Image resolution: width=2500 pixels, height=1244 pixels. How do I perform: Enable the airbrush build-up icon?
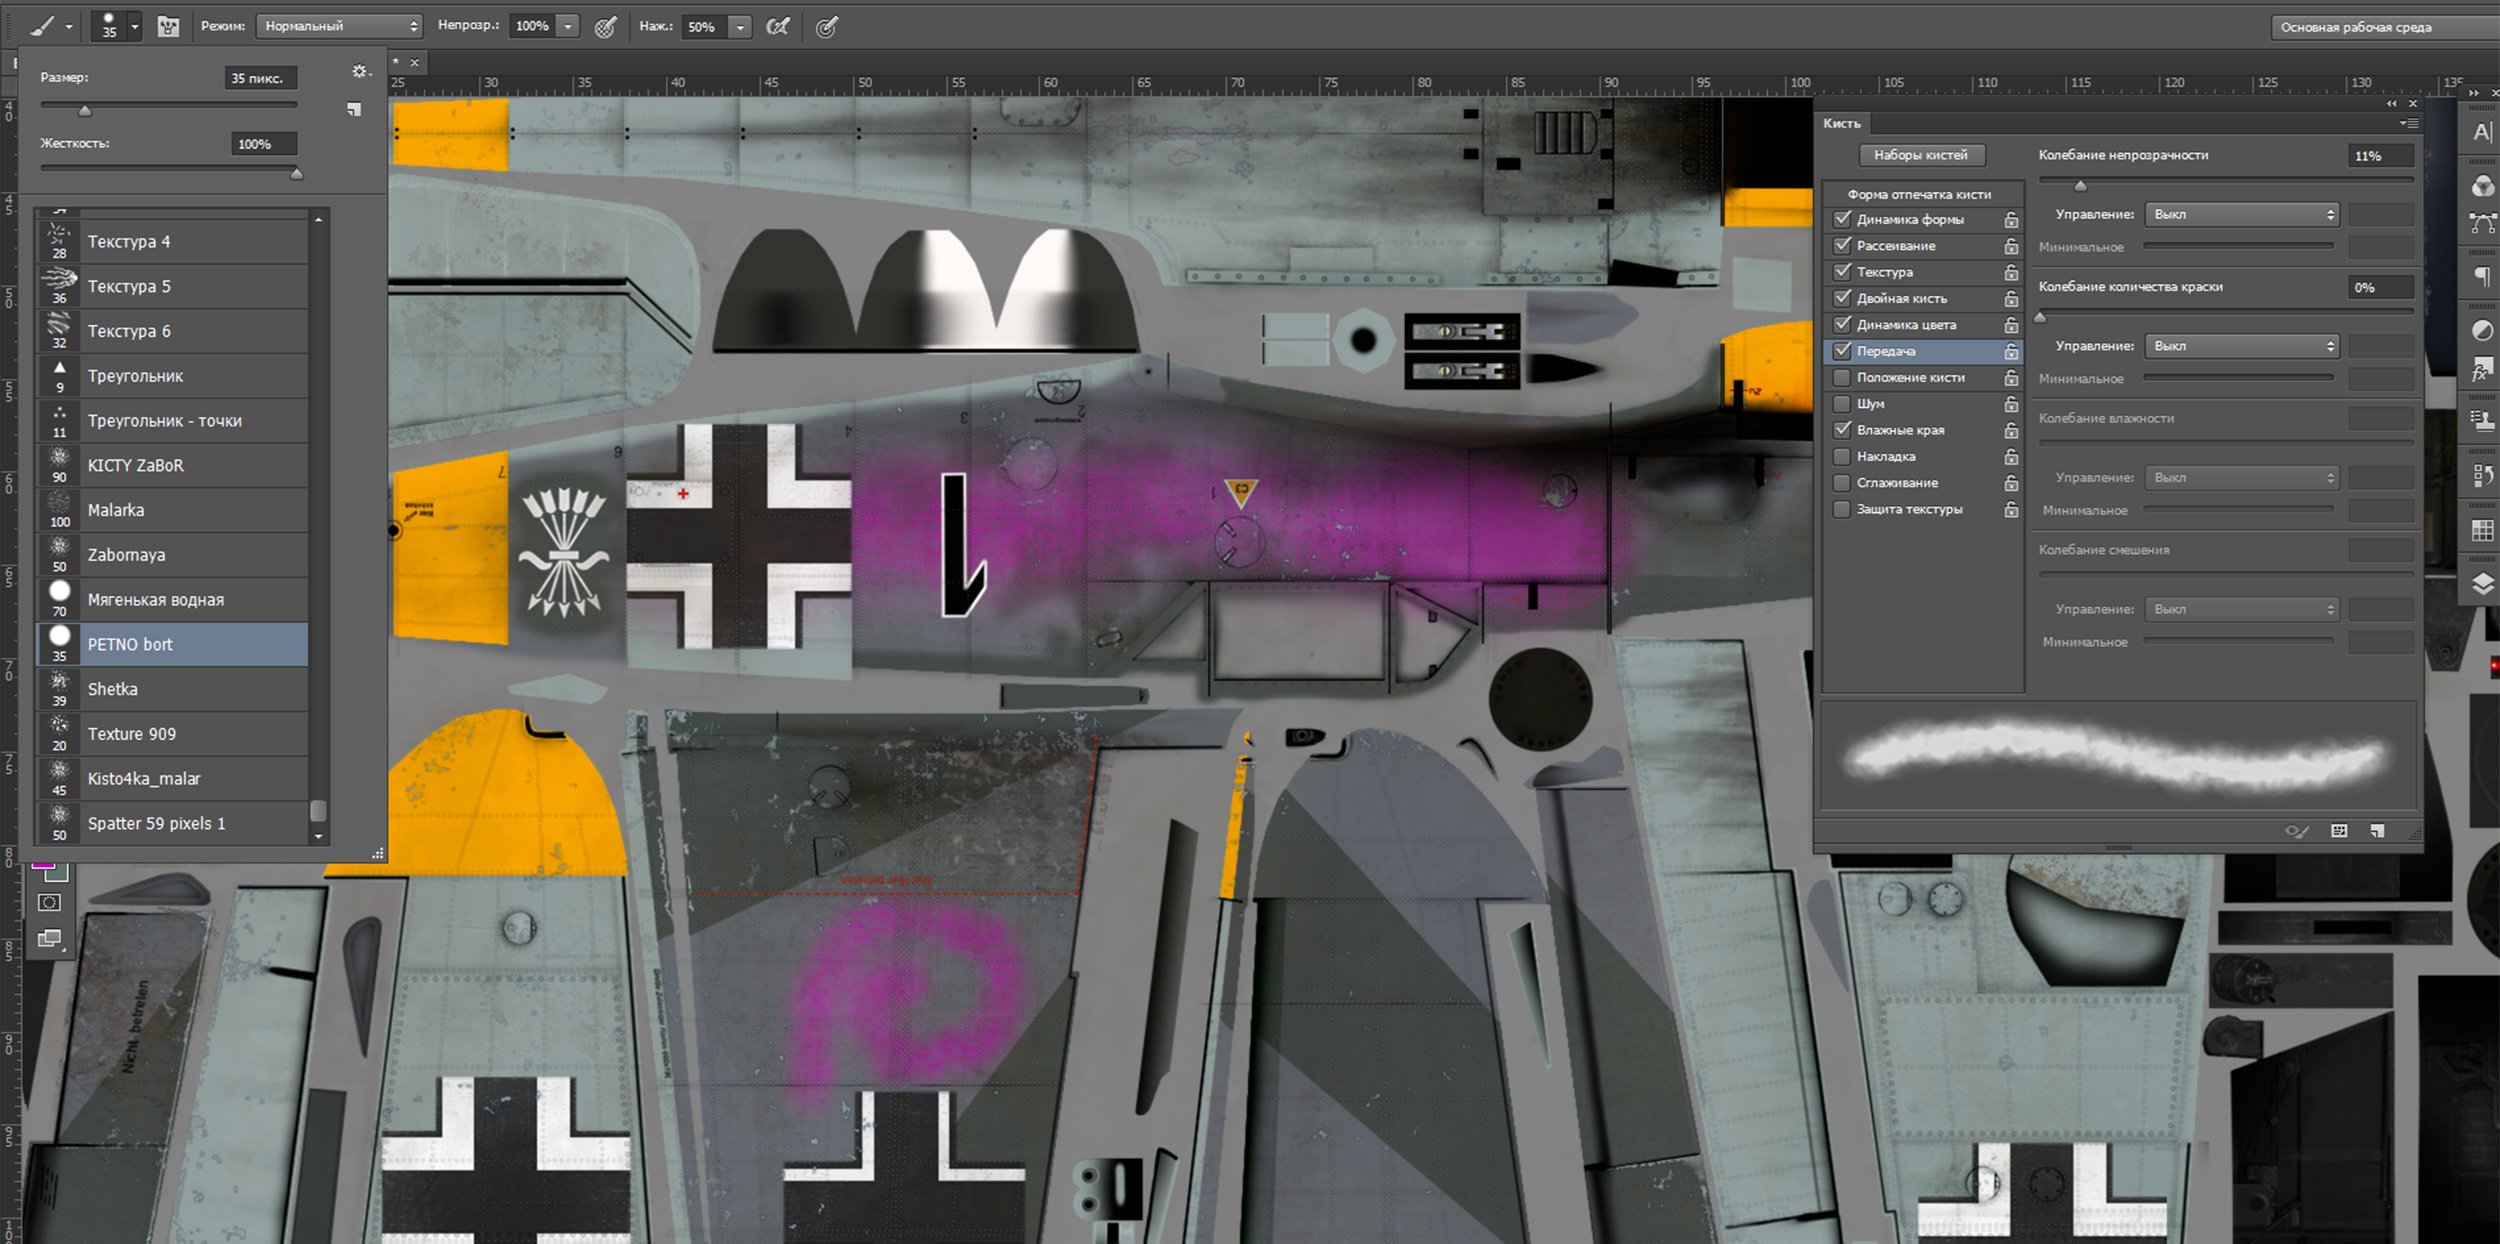(778, 27)
